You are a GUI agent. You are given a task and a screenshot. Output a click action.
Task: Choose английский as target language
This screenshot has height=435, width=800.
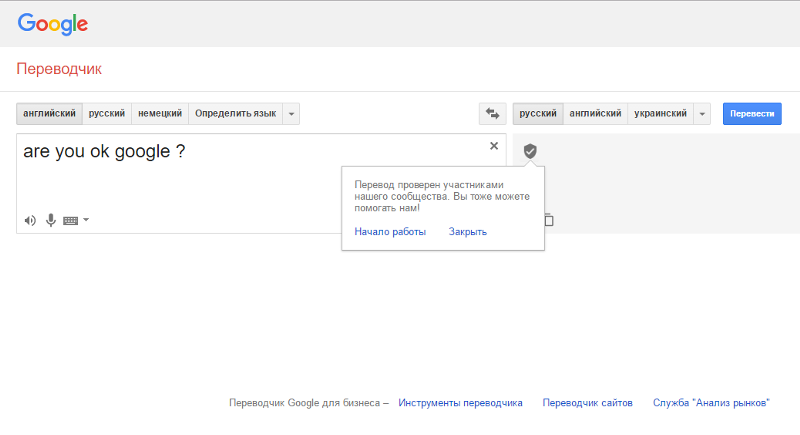[595, 114]
